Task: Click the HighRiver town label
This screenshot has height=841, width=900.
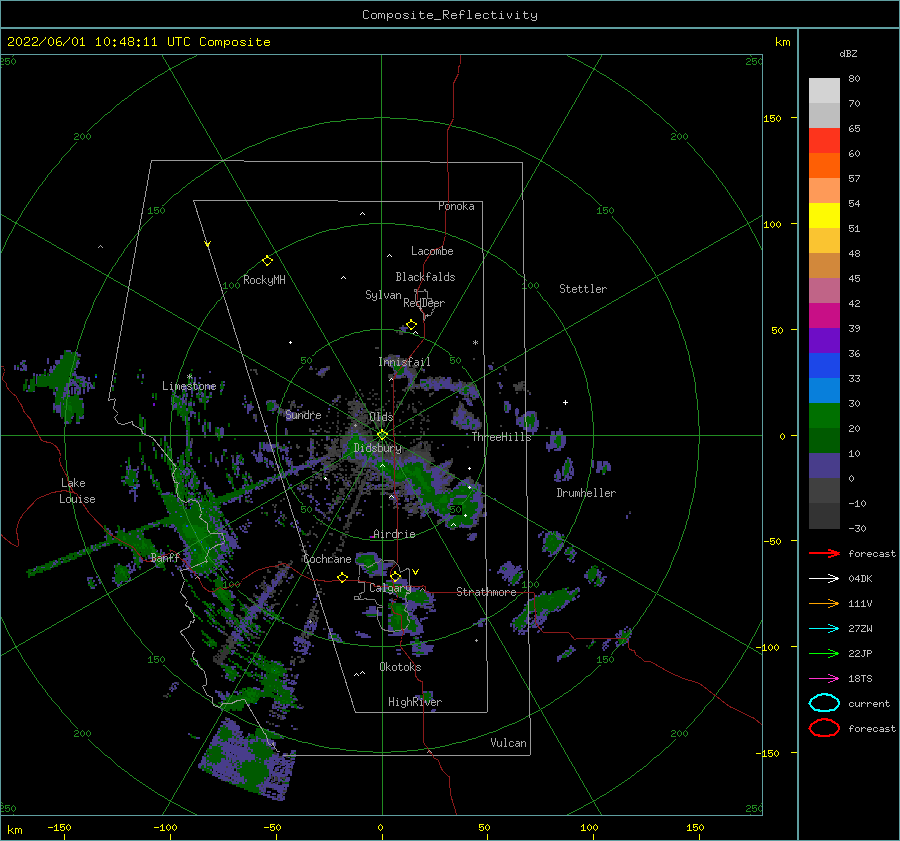Action: coord(415,702)
